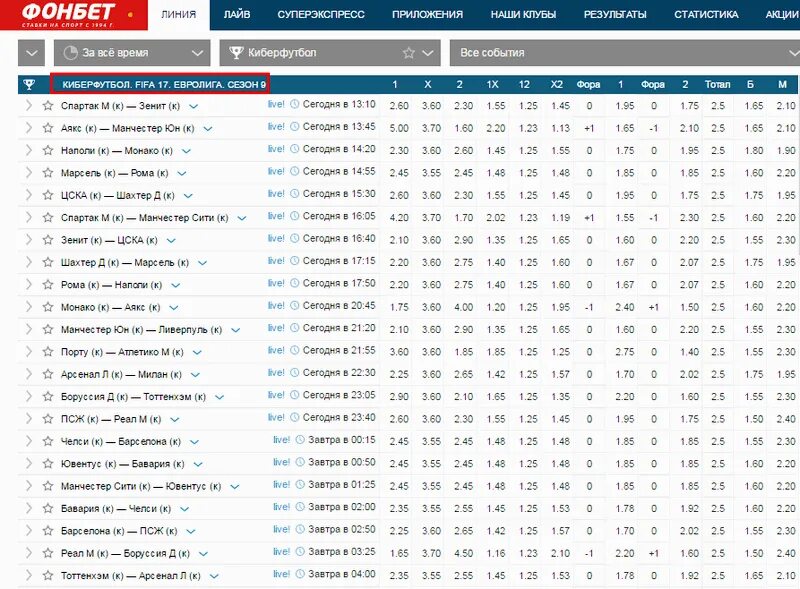Click live! label for Манчестер Сити — Ювентус
The width and height of the screenshot is (800, 589).
[x=281, y=484]
